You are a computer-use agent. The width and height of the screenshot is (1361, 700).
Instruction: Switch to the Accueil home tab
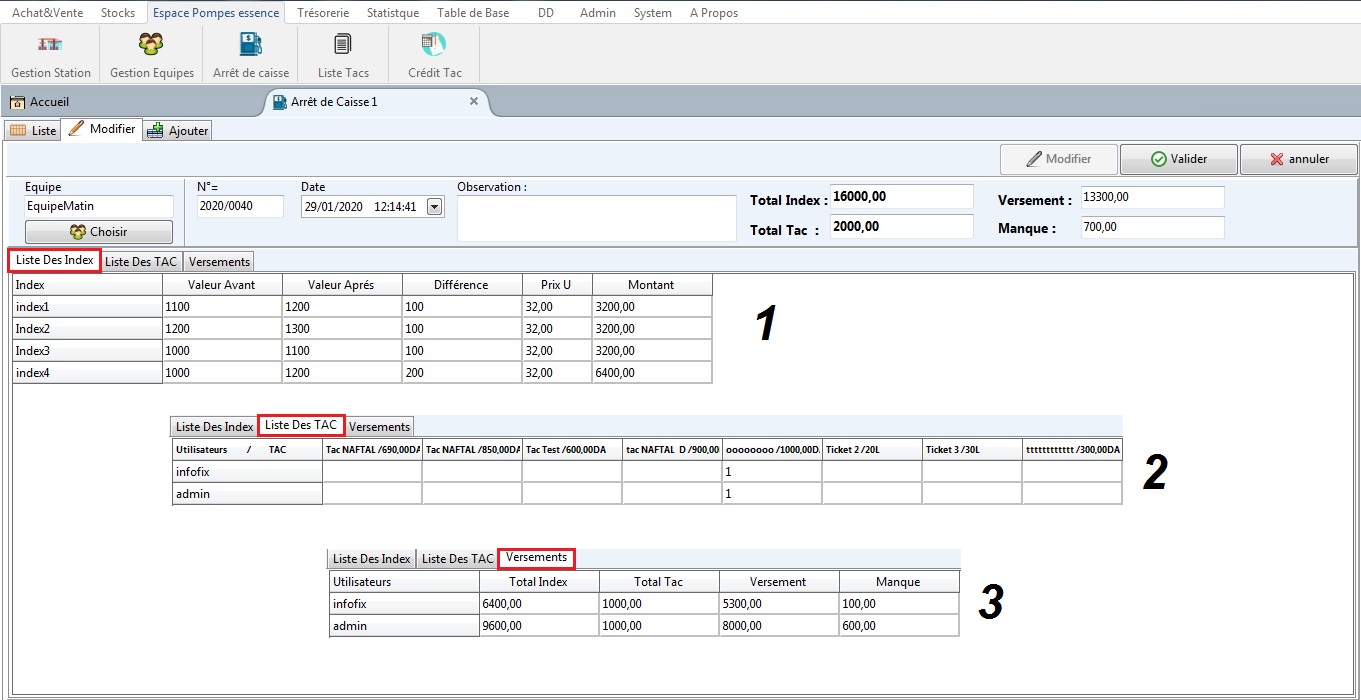[40, 102]
